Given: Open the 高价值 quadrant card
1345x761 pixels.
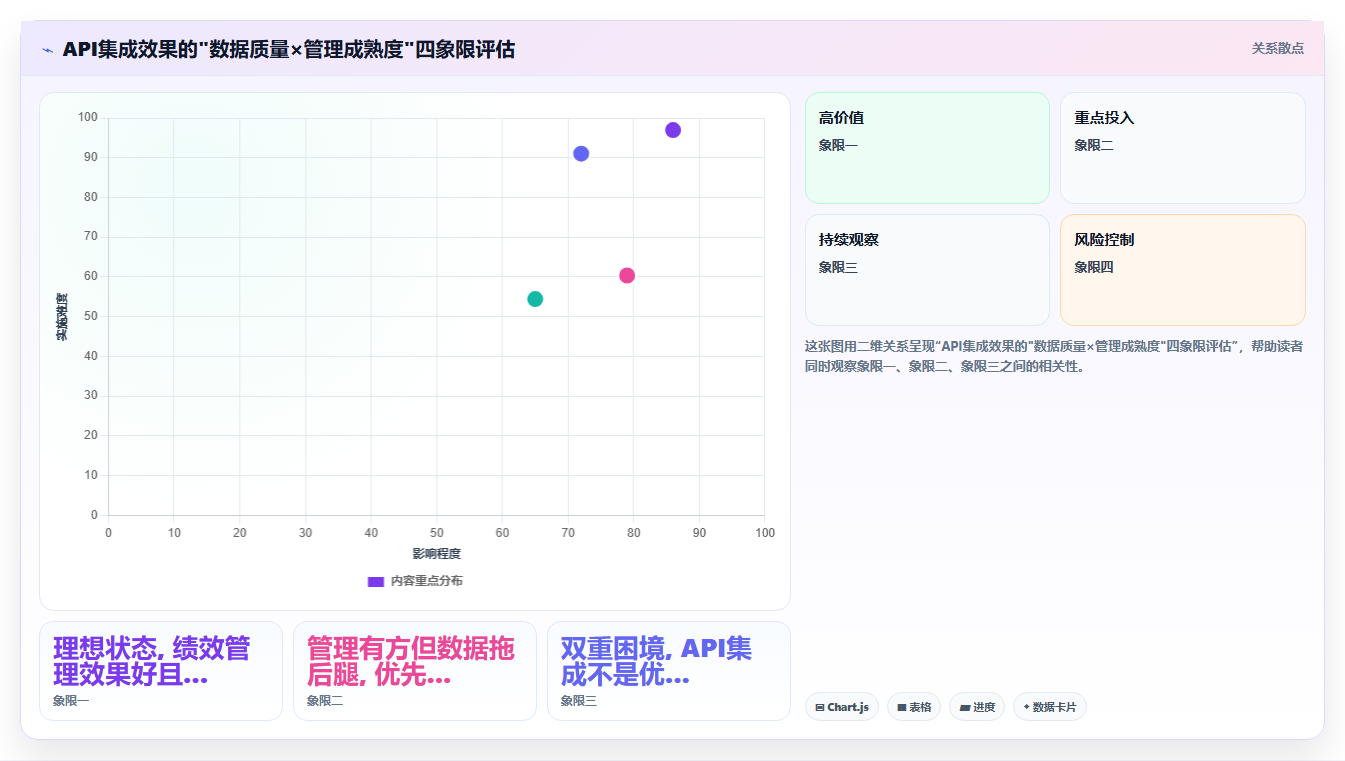Looking at the screenshot, I should pyautogui.click(x=927, y=148).
